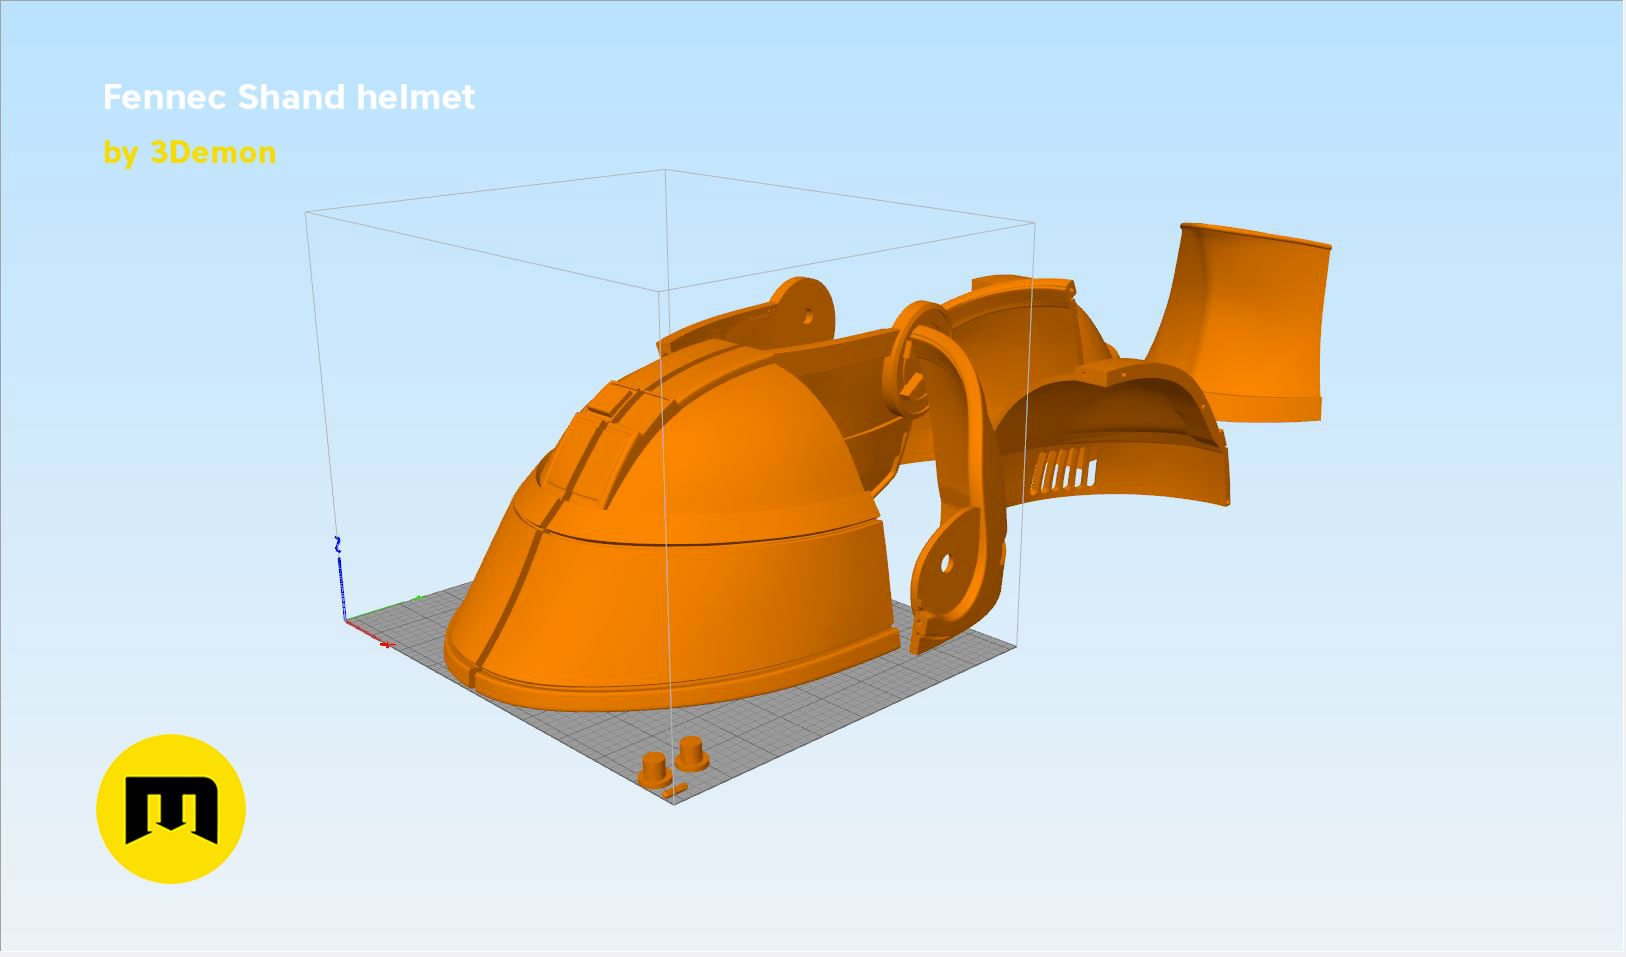The width and height of the screenshot is (1626, 957).
Task: Click the yellow circular M logo
Action: pyautogui.click(x=171, y=809)
